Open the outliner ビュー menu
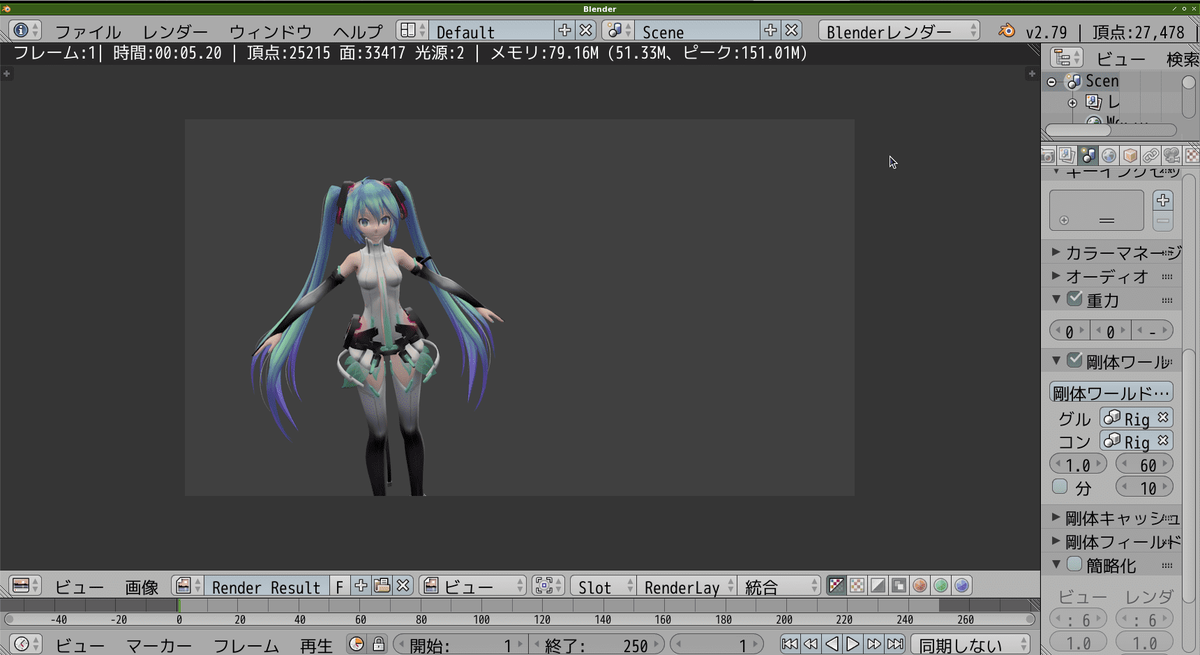The width and height of the screenshot is (1200, 655). [x=1121, y=59]
